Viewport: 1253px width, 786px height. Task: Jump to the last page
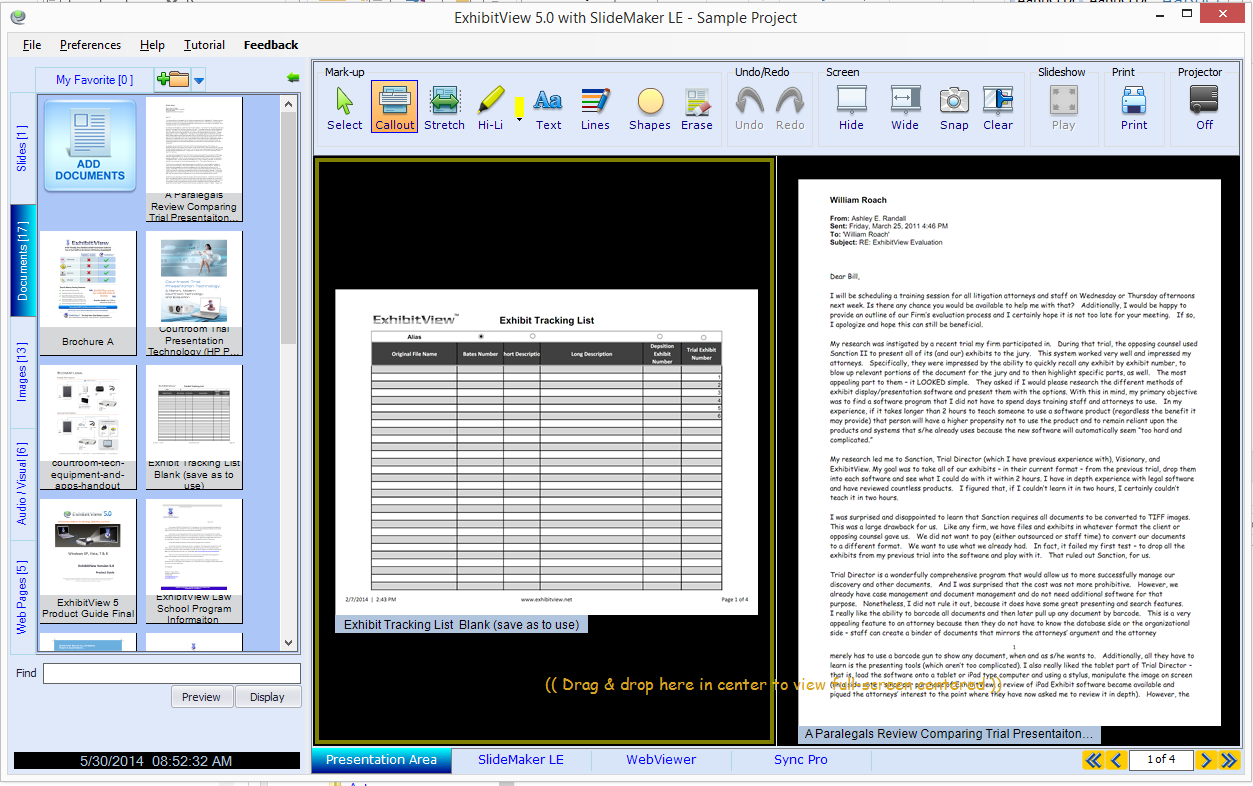1229,760
